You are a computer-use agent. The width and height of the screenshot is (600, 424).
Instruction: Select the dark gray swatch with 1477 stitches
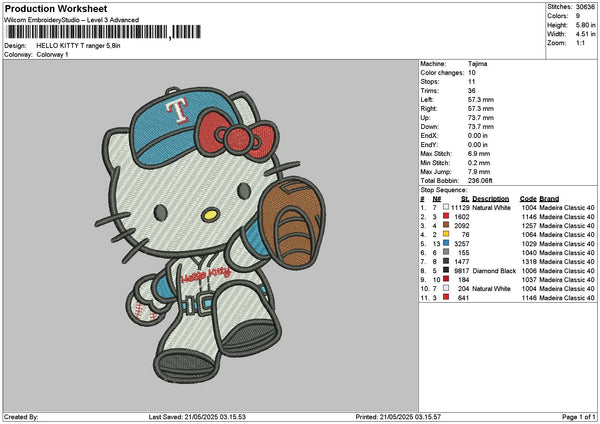[x=446, y=261]
